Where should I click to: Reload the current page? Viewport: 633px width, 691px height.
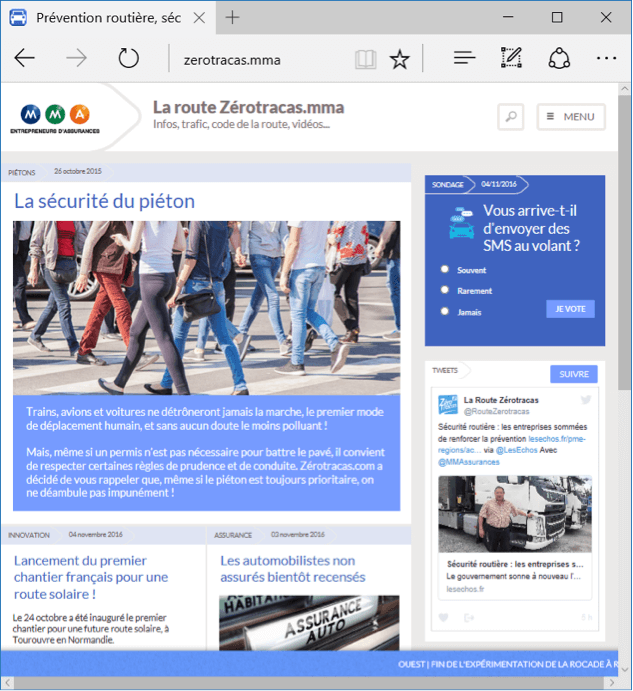pyautogui.click(x=128, y=58)
